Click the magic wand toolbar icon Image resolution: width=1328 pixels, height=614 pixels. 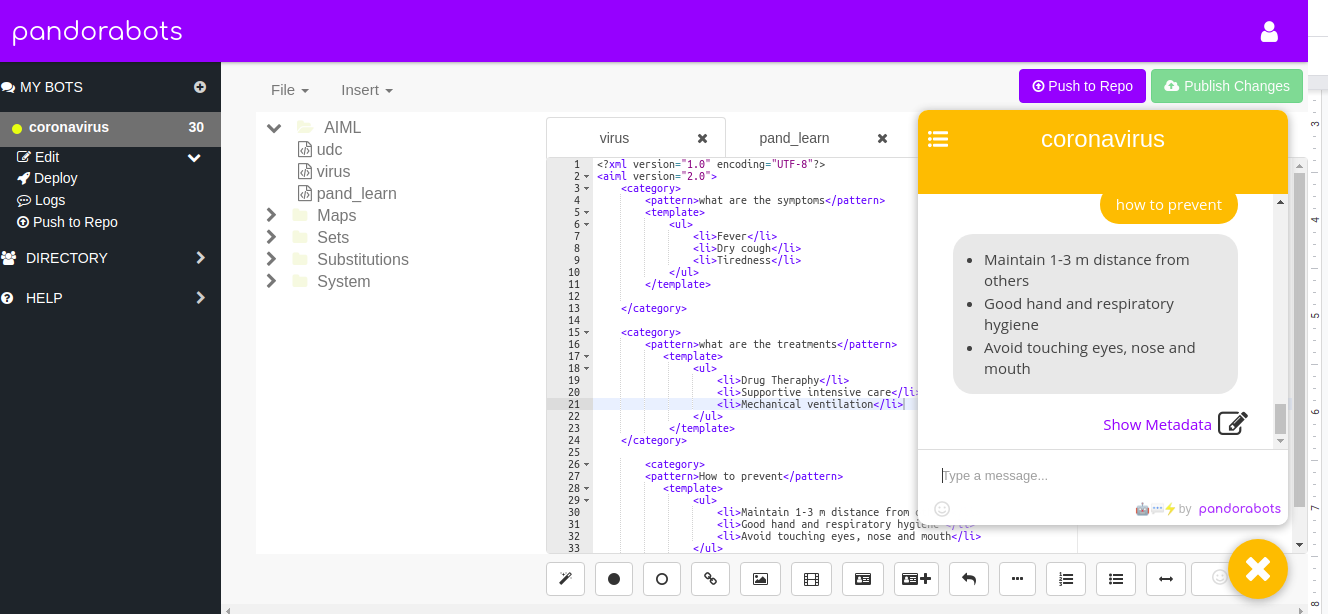(x=565, y=578)
